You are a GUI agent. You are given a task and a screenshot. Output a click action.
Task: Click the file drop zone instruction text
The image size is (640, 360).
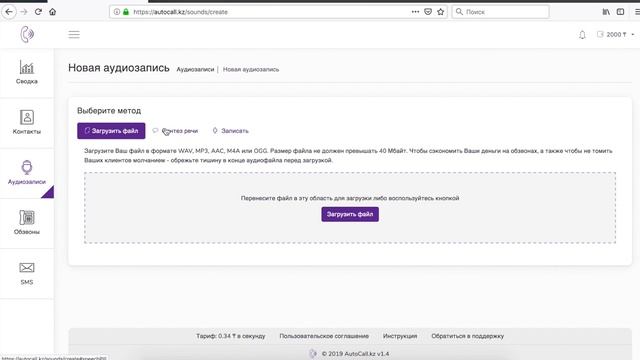tap(350, 198)
